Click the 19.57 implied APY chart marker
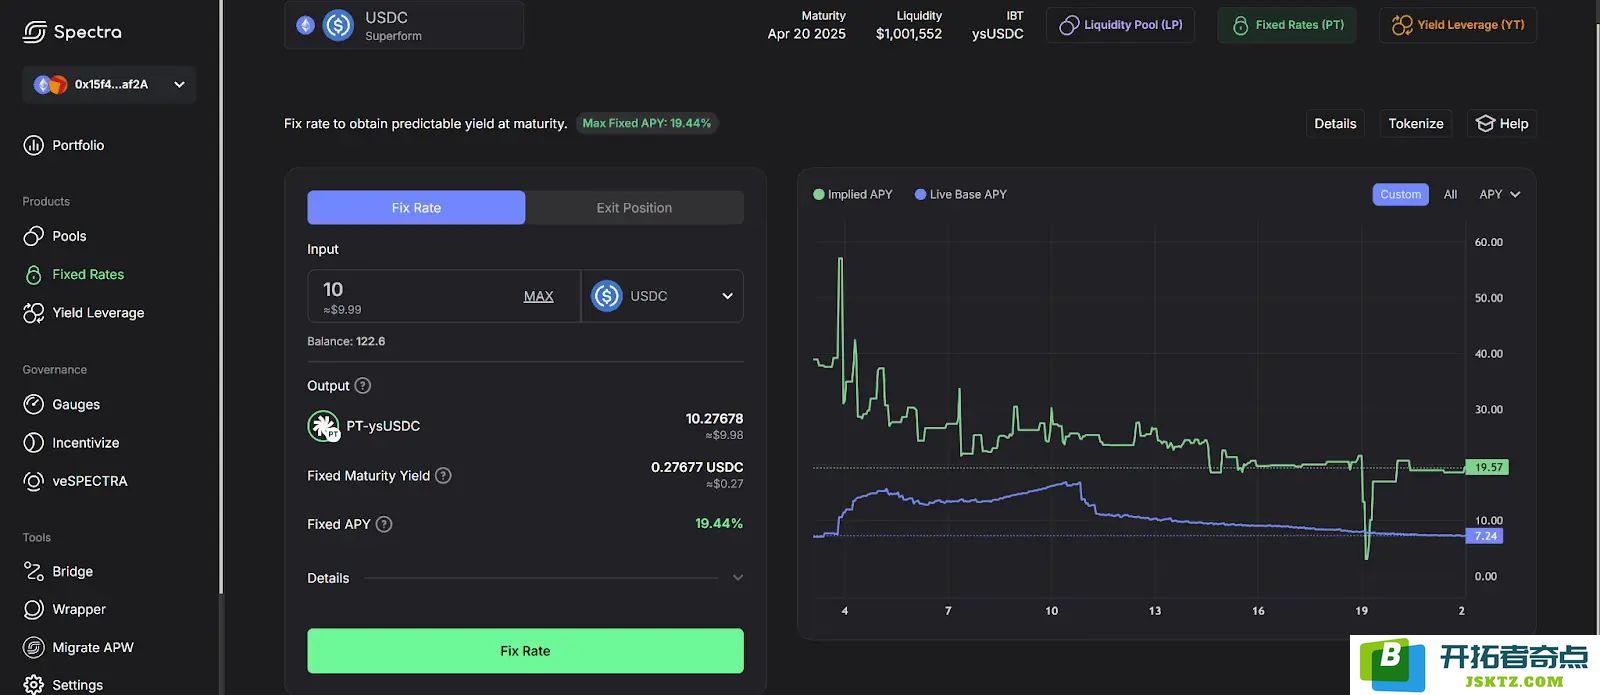The image size is (1600, 695). [x=1488, y=467]
